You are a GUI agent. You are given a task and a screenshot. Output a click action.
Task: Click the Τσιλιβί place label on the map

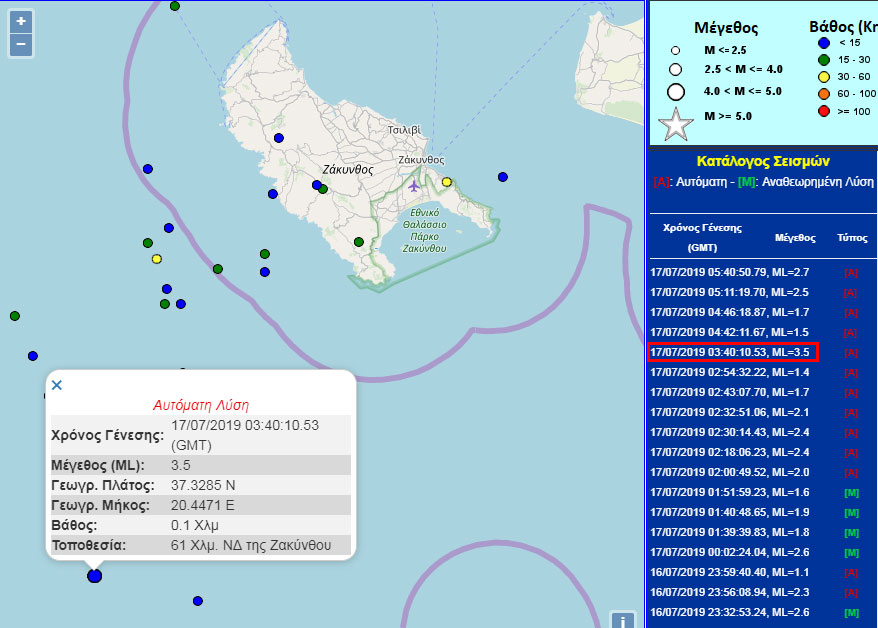[404, 130]
